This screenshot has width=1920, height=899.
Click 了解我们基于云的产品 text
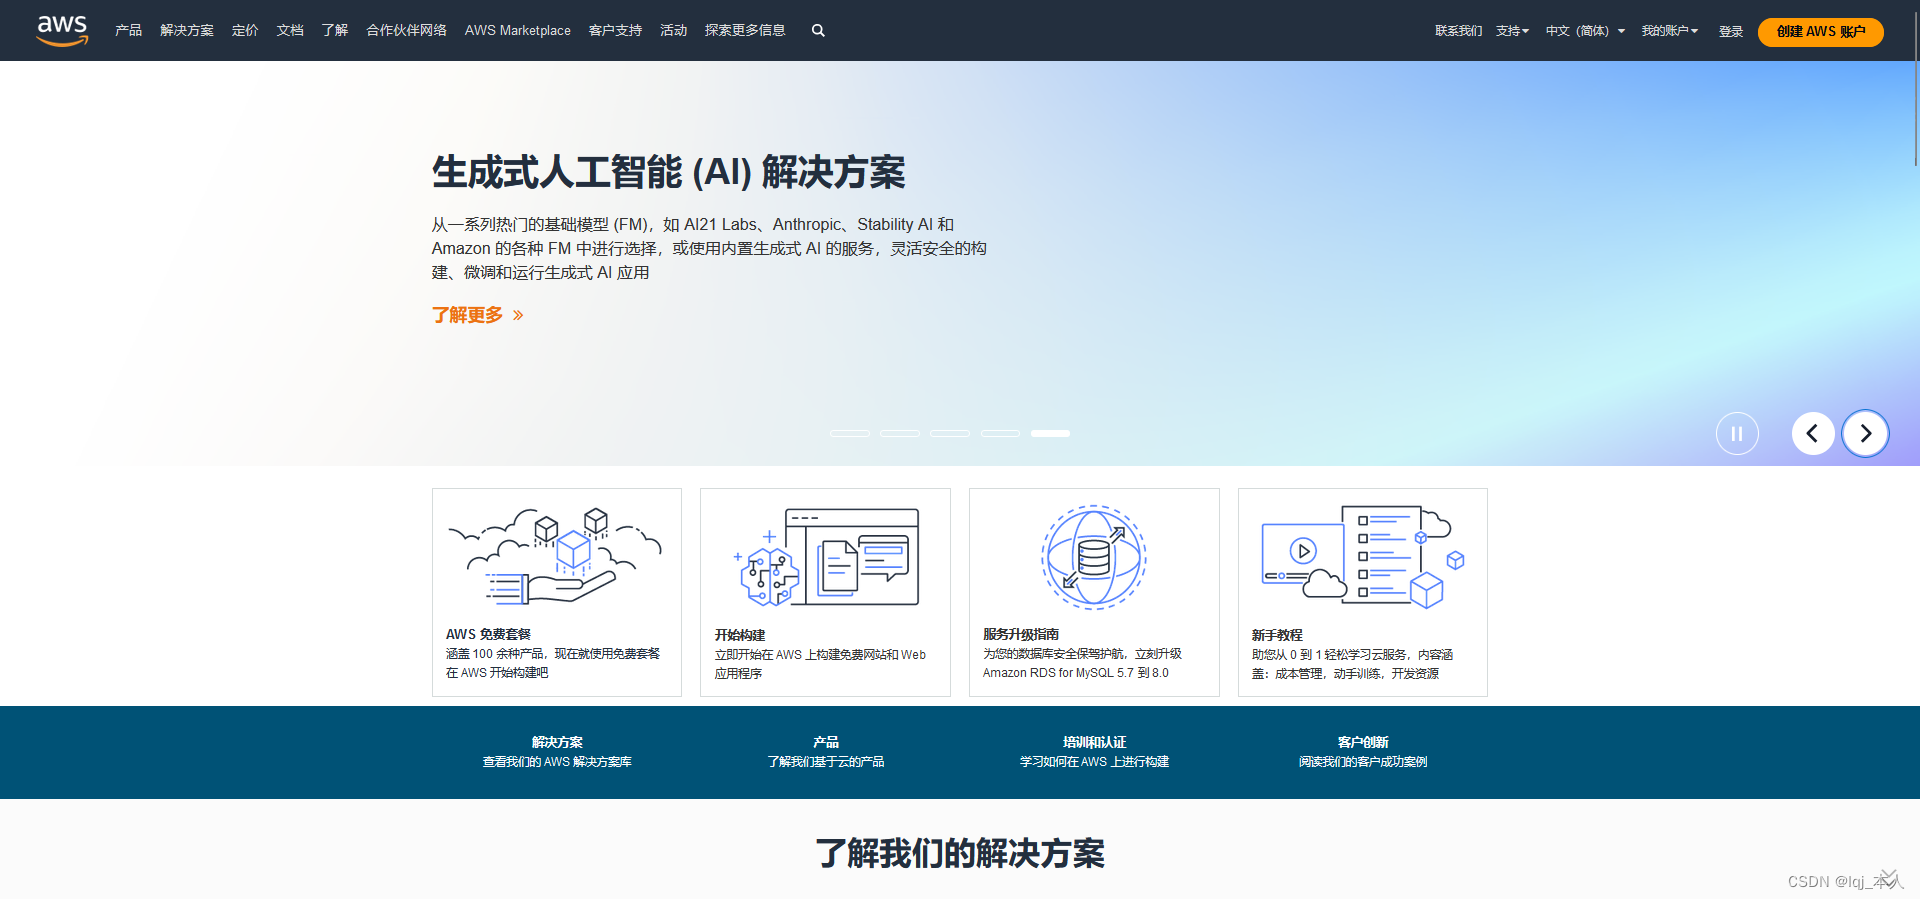click(826, 762)
